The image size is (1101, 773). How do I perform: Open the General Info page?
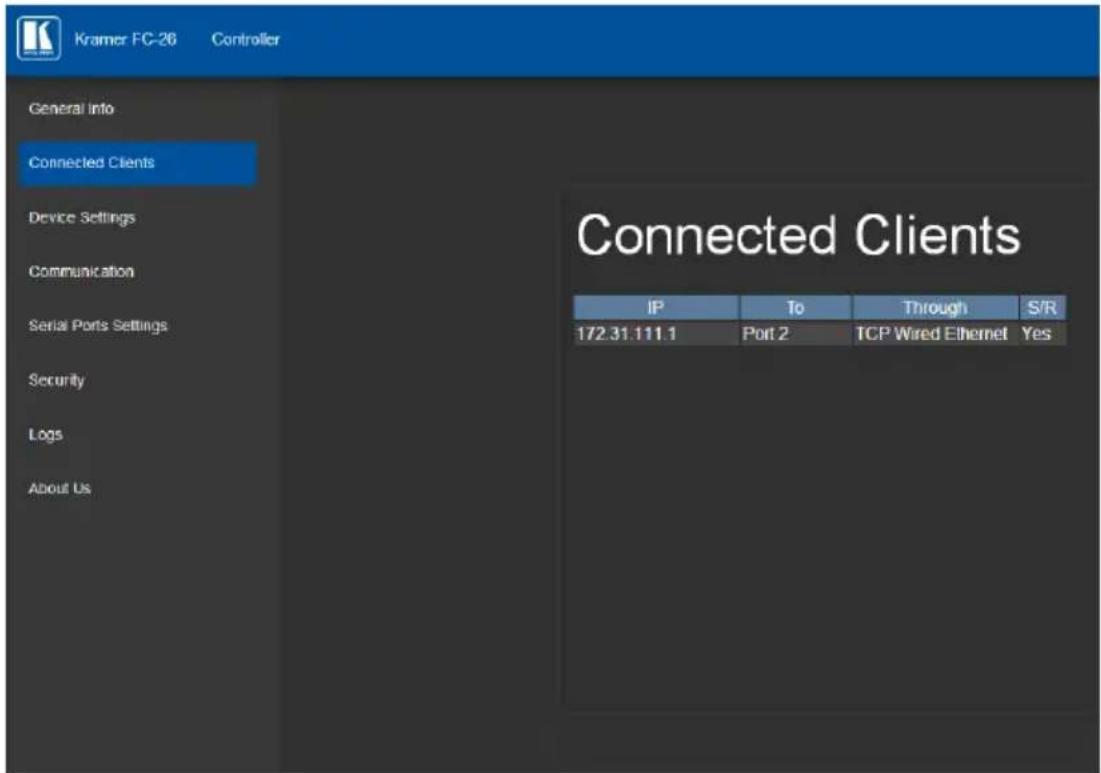click(x=71, y=109)
